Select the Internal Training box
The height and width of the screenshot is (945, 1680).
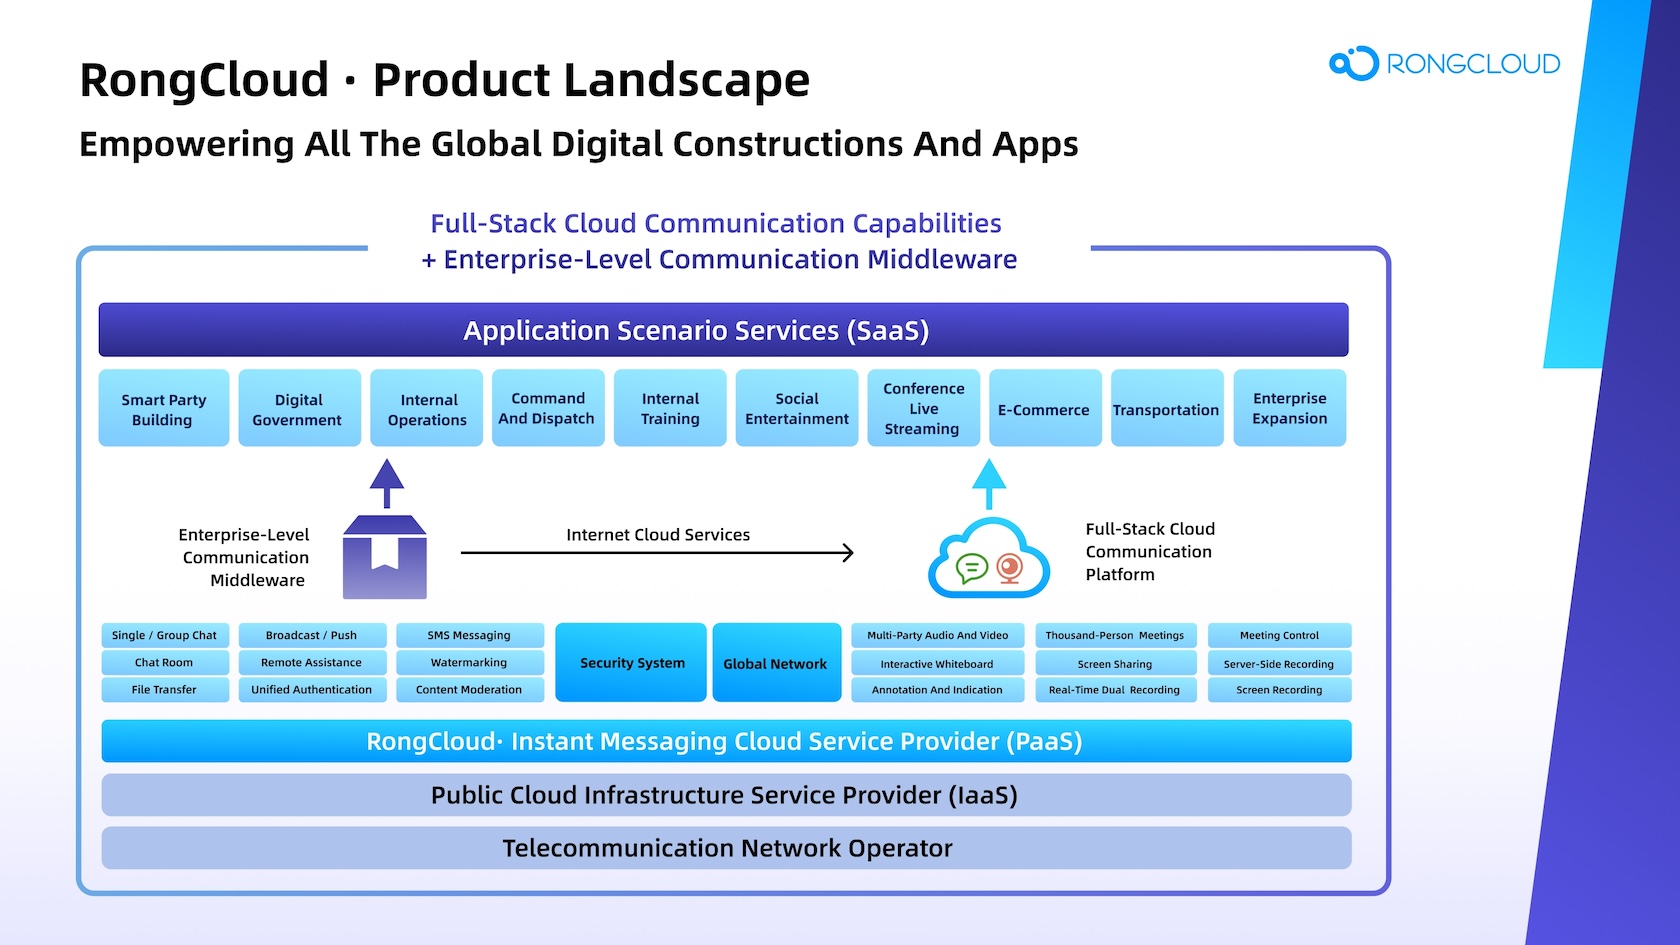pos(670,408)
